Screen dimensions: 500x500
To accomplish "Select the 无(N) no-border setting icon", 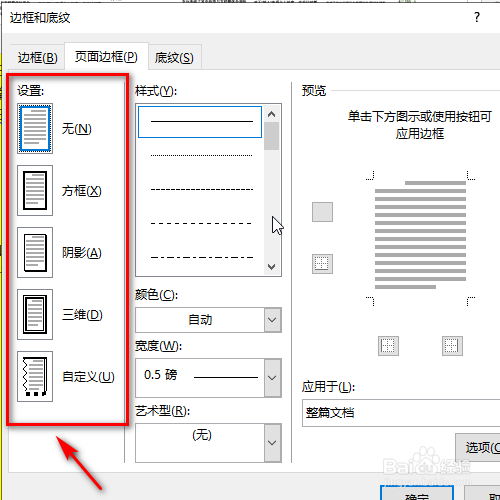I will coord(35,128).
